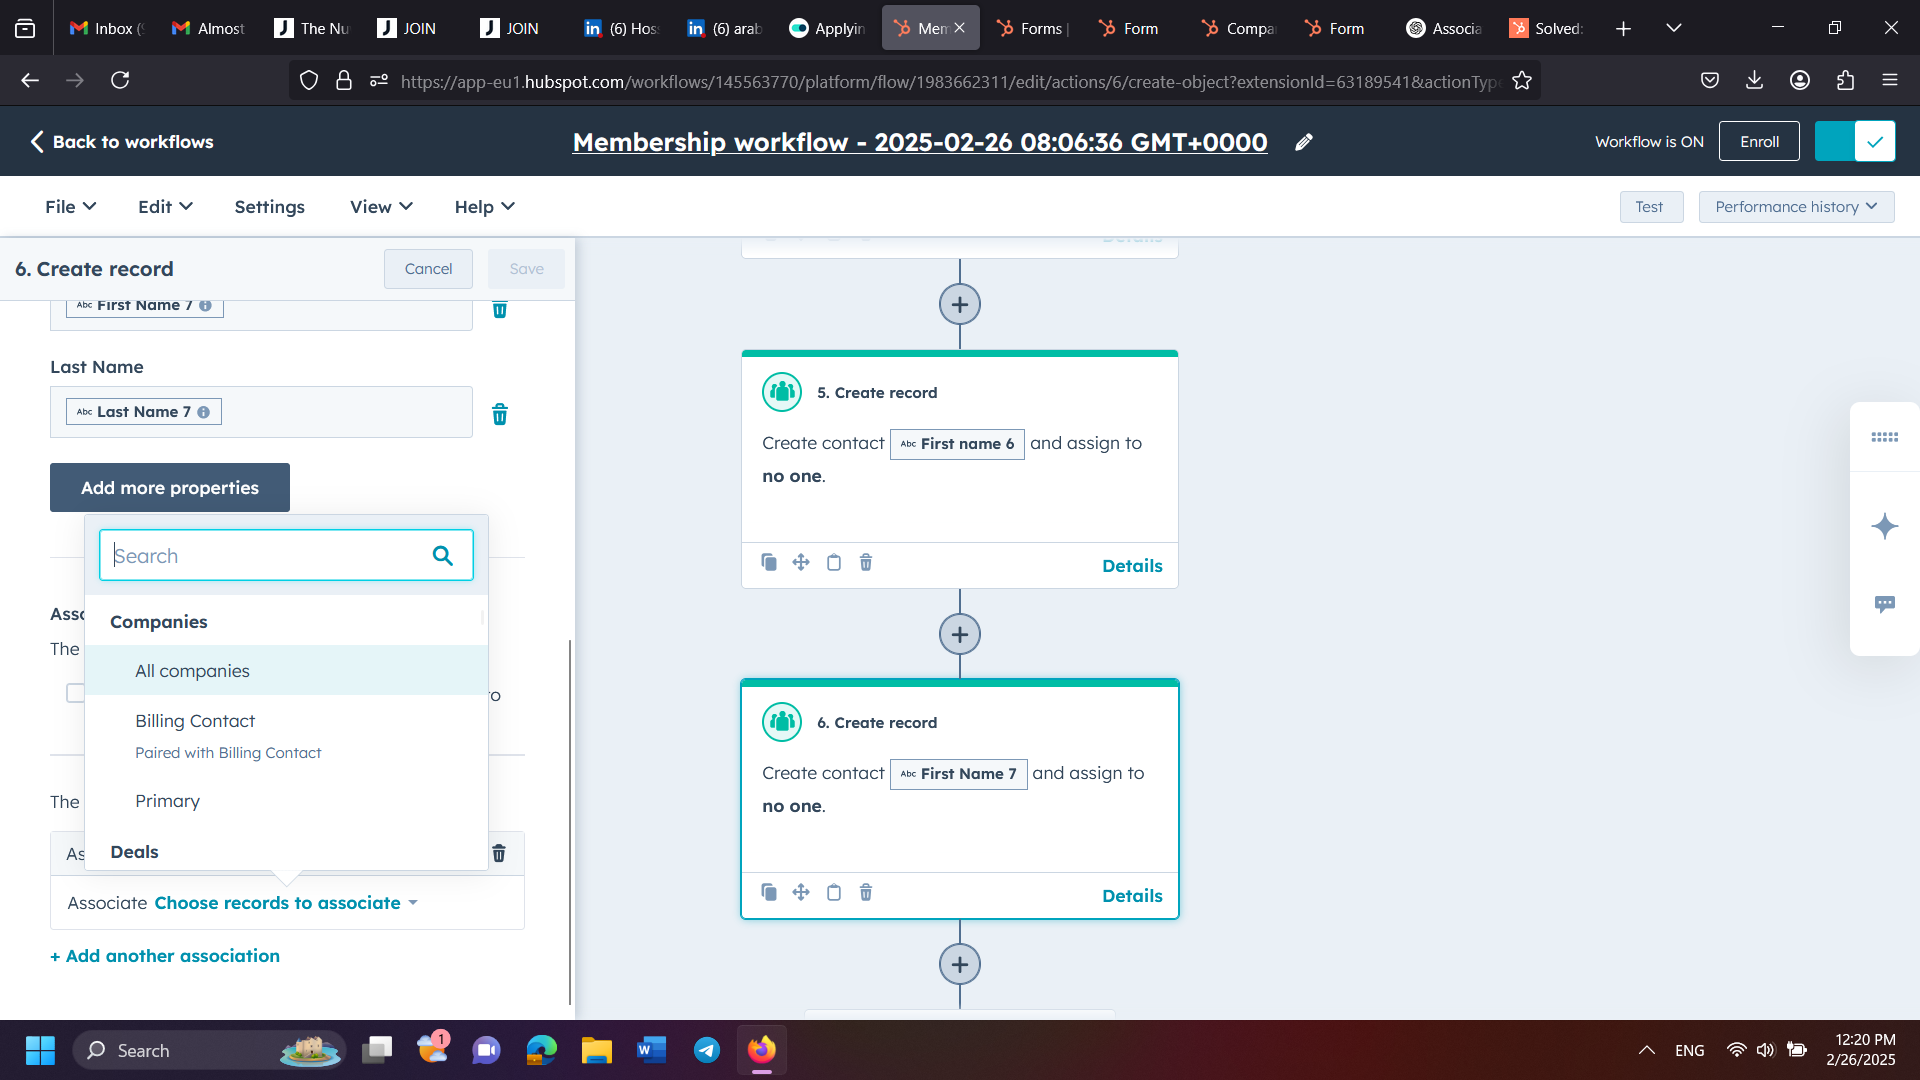Click the shield tracking protection icon
Image resolution: width=1920 pixels, height=1080 pixels.
(x=308, y=80)
